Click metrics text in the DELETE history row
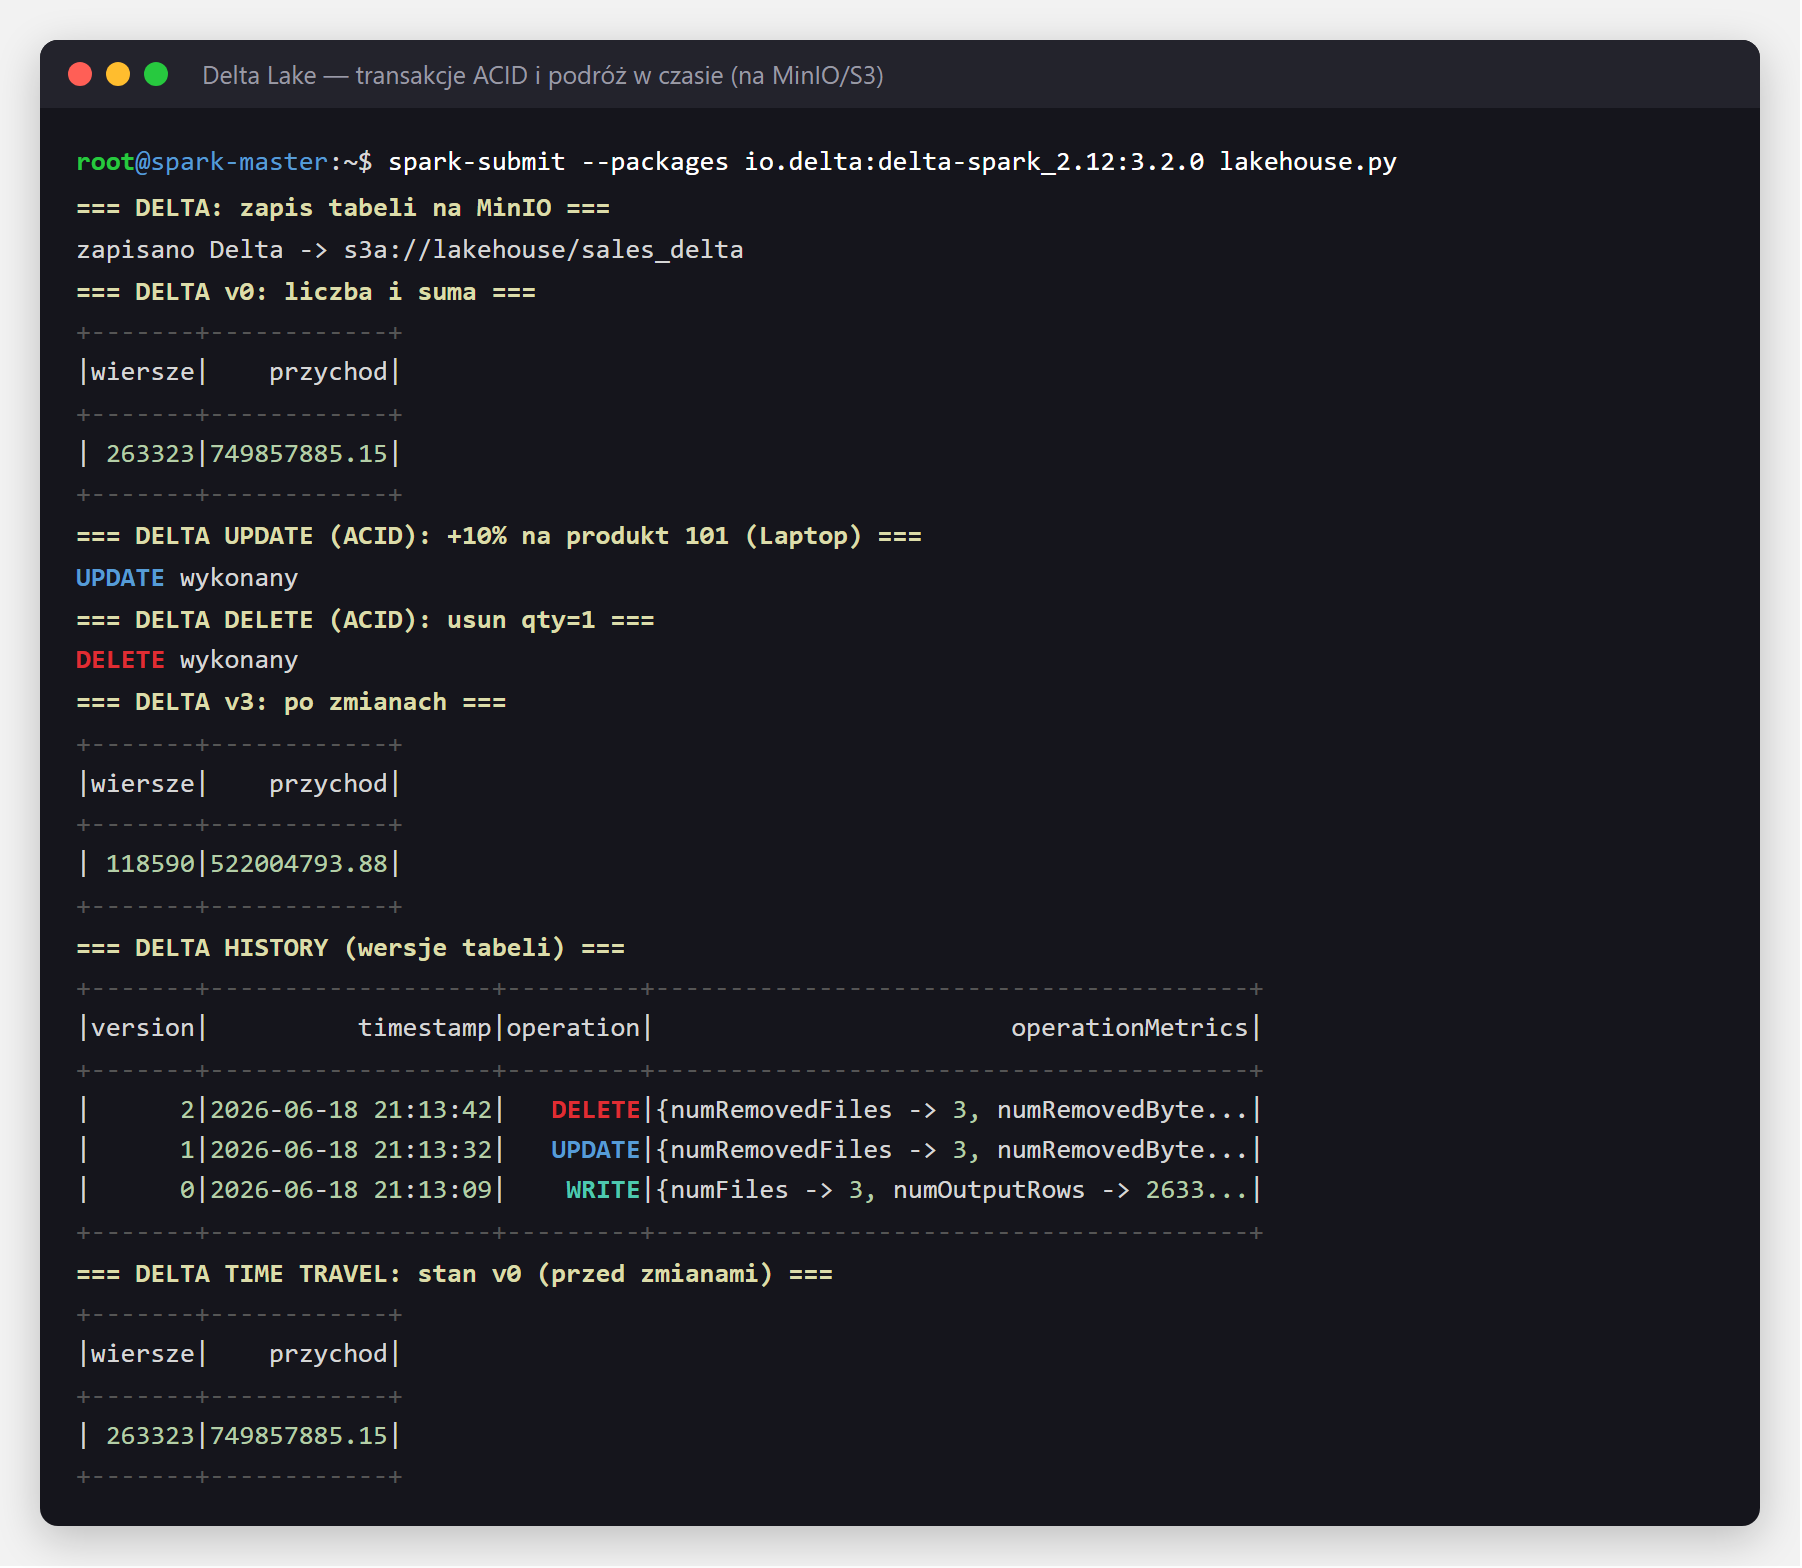The image size is (1802, 1568). 951,1110
